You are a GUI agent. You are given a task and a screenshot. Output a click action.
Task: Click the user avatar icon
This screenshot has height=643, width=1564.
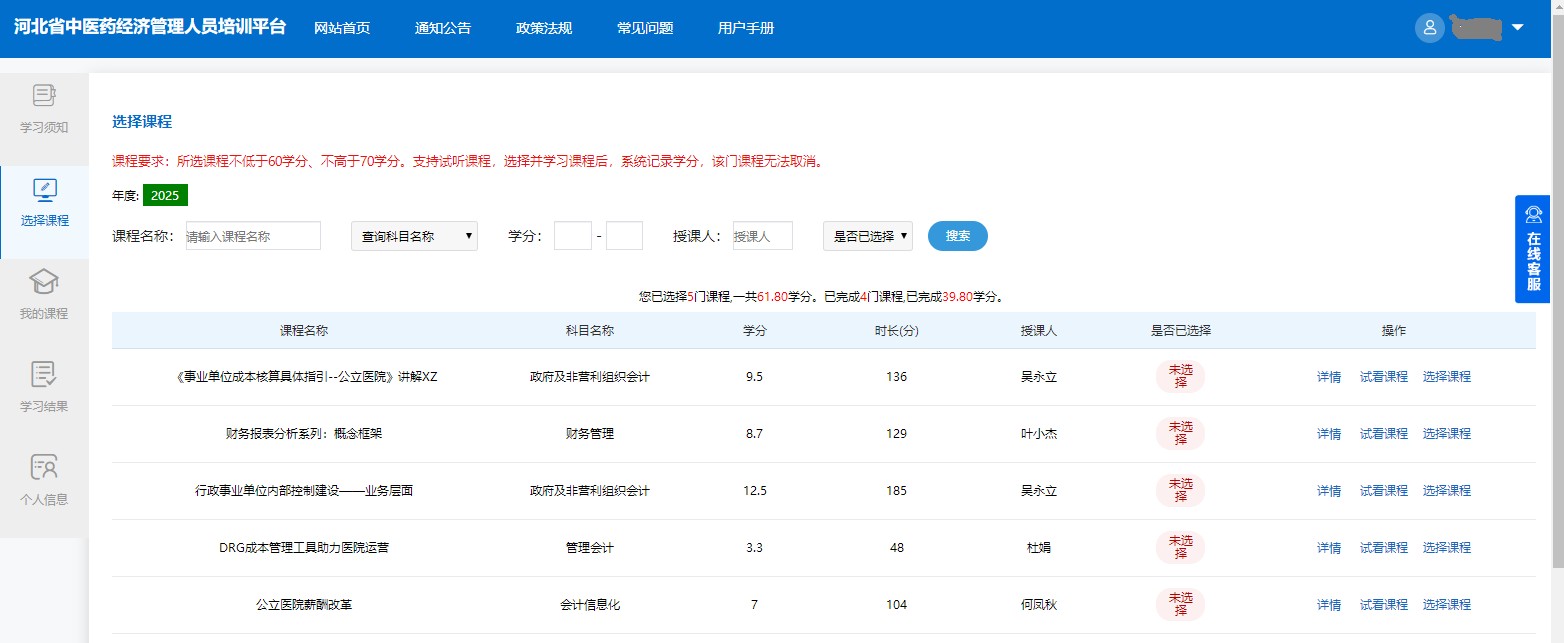[x=1429, y=27]
